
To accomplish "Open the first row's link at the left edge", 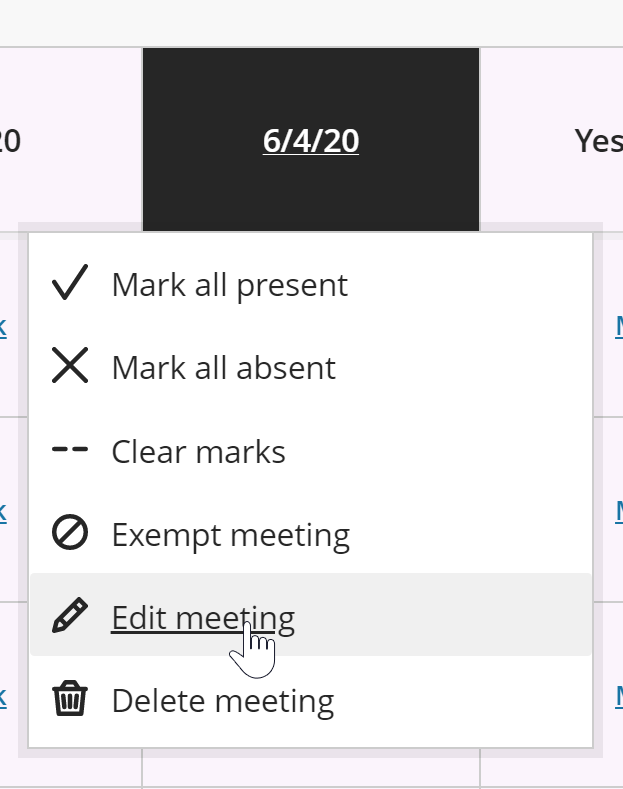I will click(x=3, y=326).
